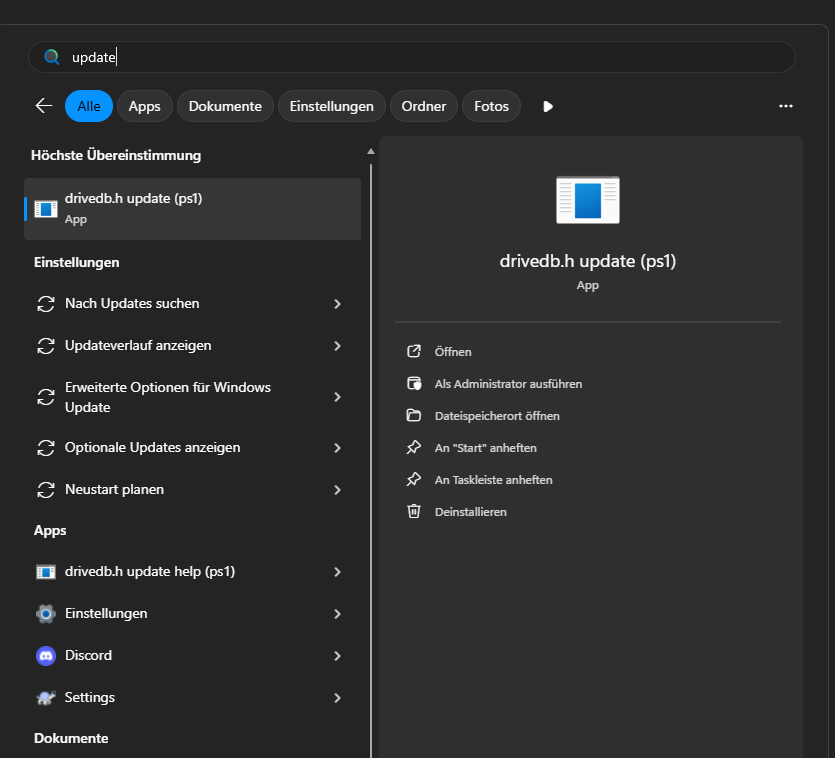Show more filter categories with play arrow
The height and width of the screenshot is (758, 835).
548,107
